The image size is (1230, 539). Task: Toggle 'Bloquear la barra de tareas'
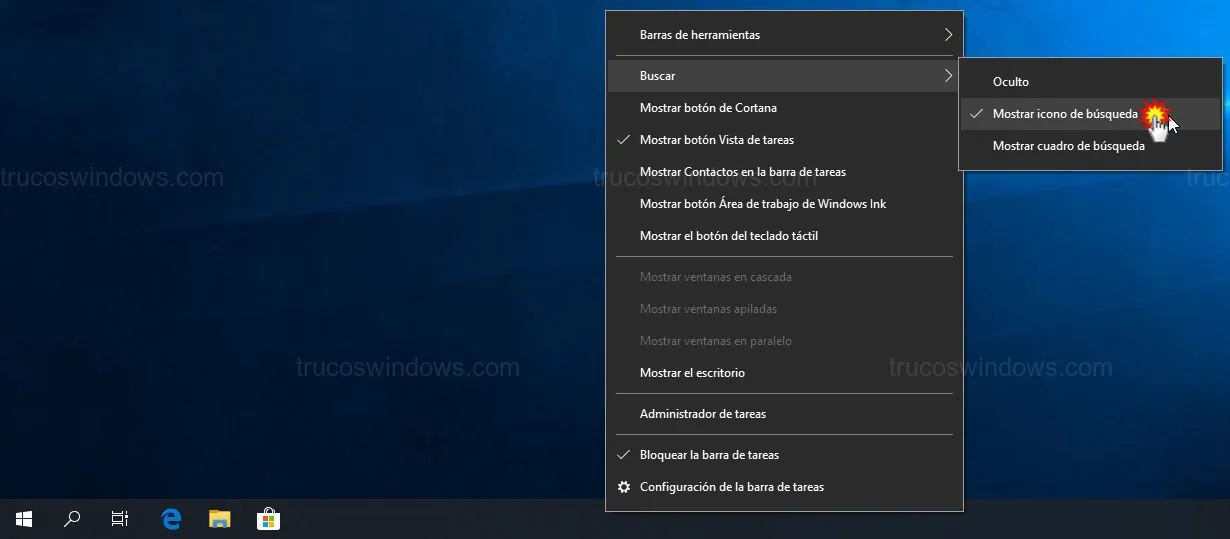pos(708,455)
